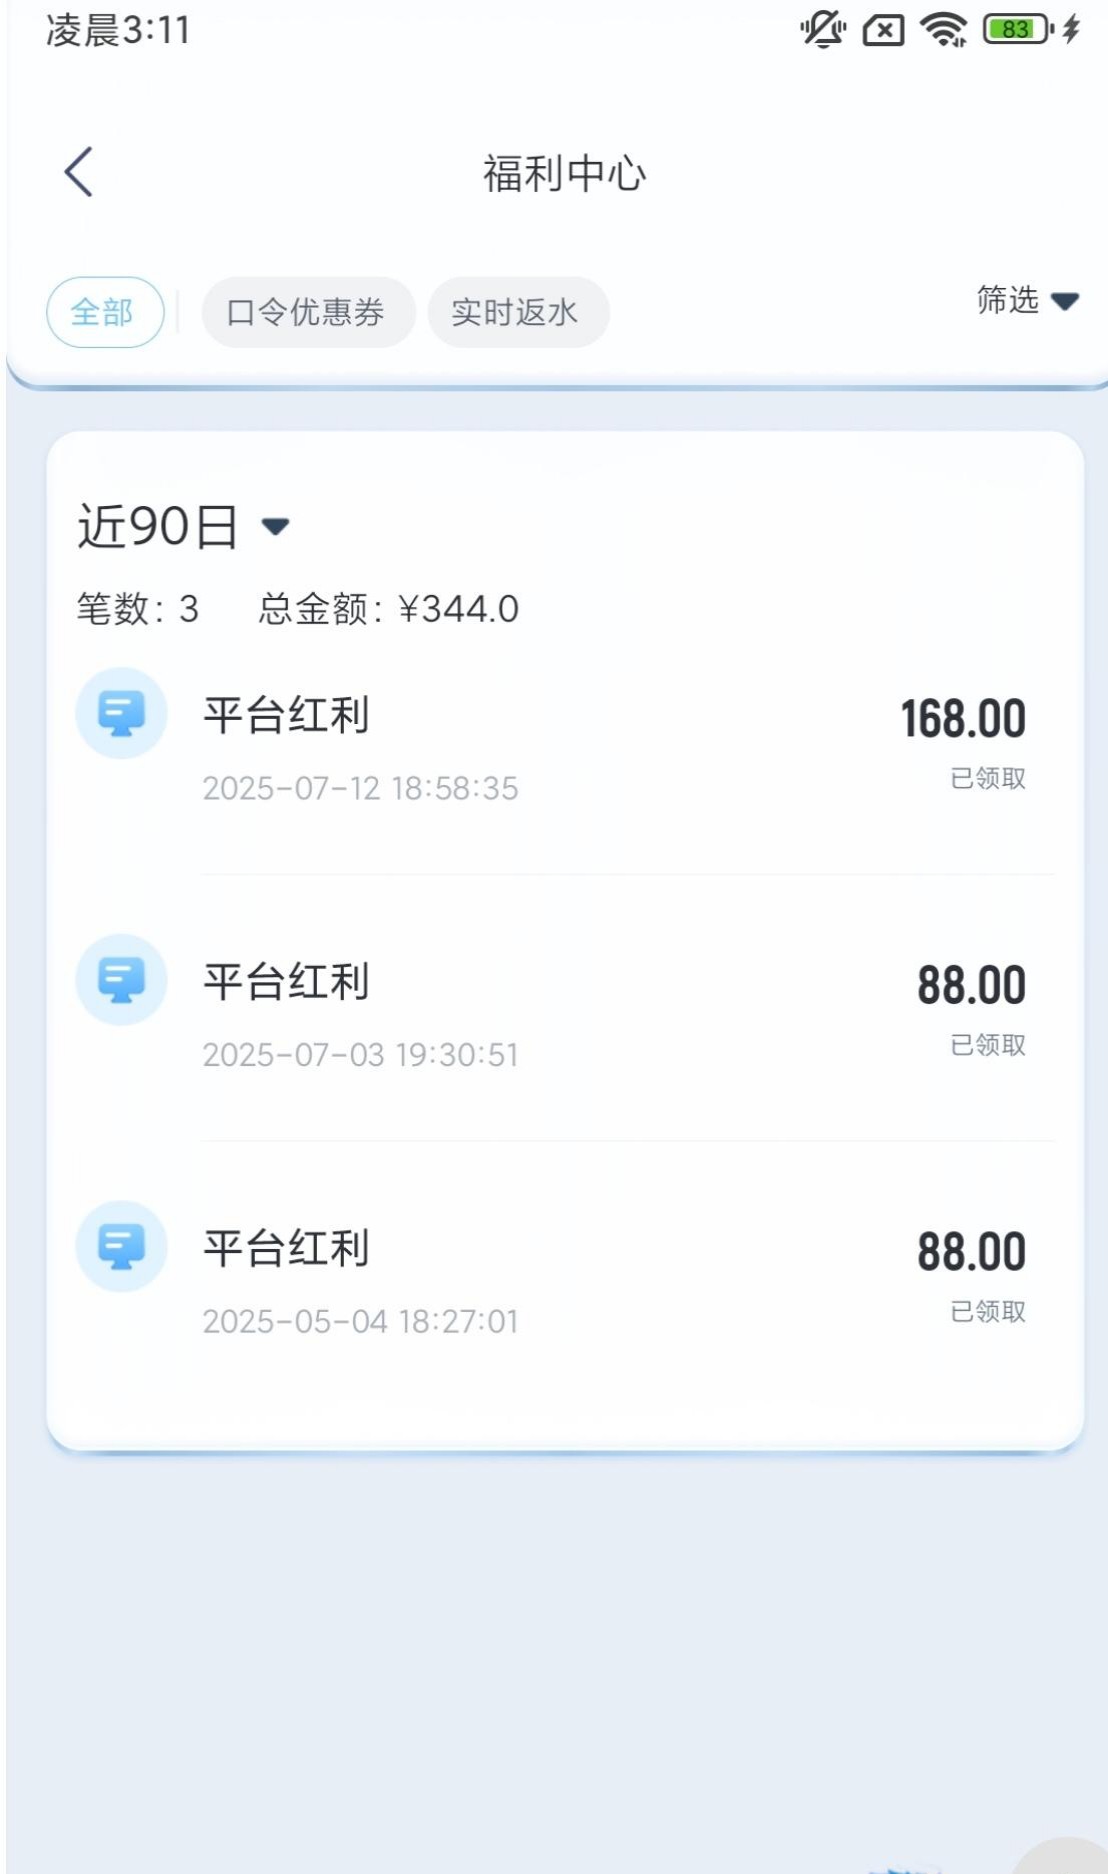This screenshot has height=1874, width=1108.
Task: Tap the icon beside the 168.00 bonus
Action: [x=121, y=713]
